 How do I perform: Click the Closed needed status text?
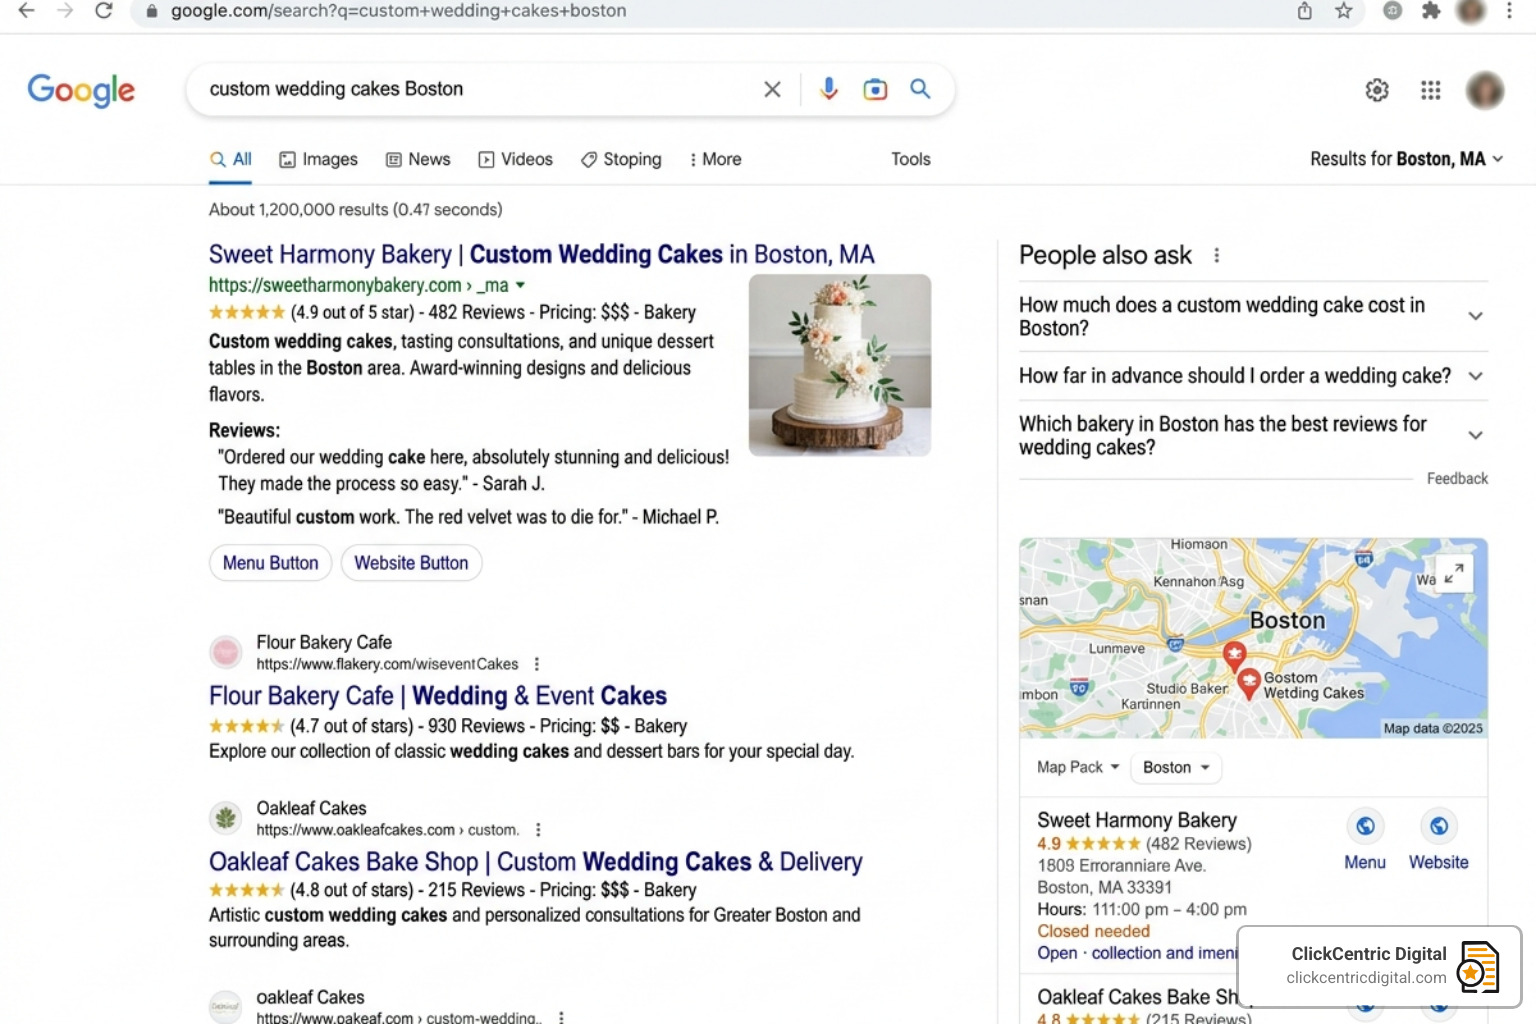tap(1093, 931)
